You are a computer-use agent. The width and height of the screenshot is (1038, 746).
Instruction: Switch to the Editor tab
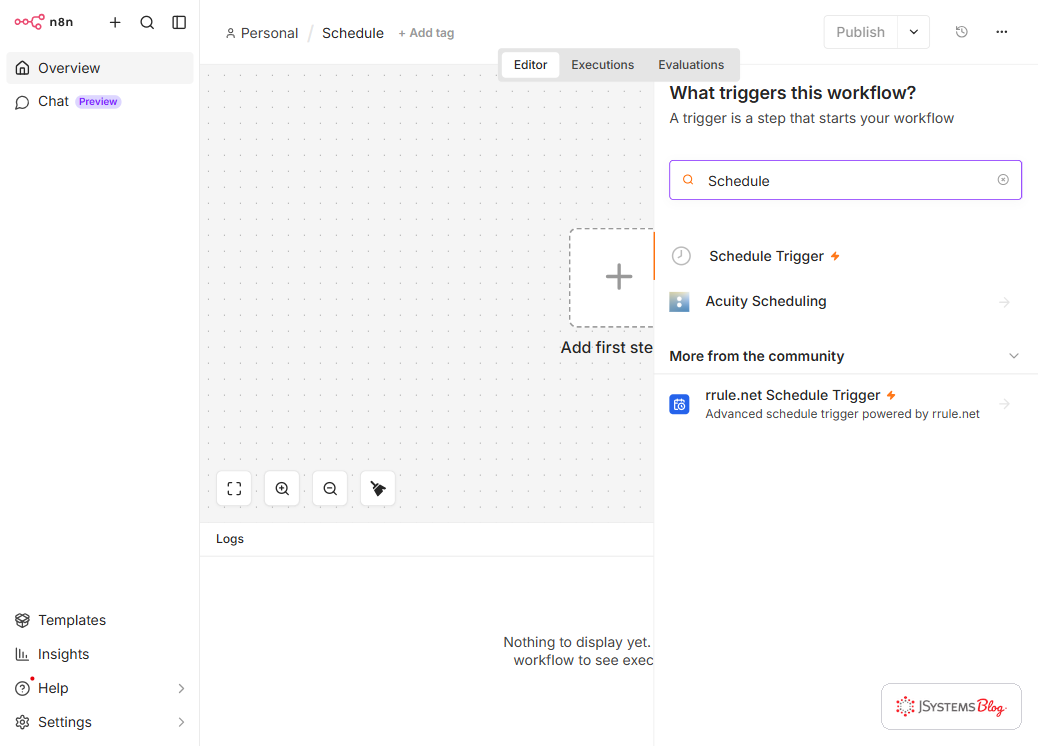click(530, 65)
